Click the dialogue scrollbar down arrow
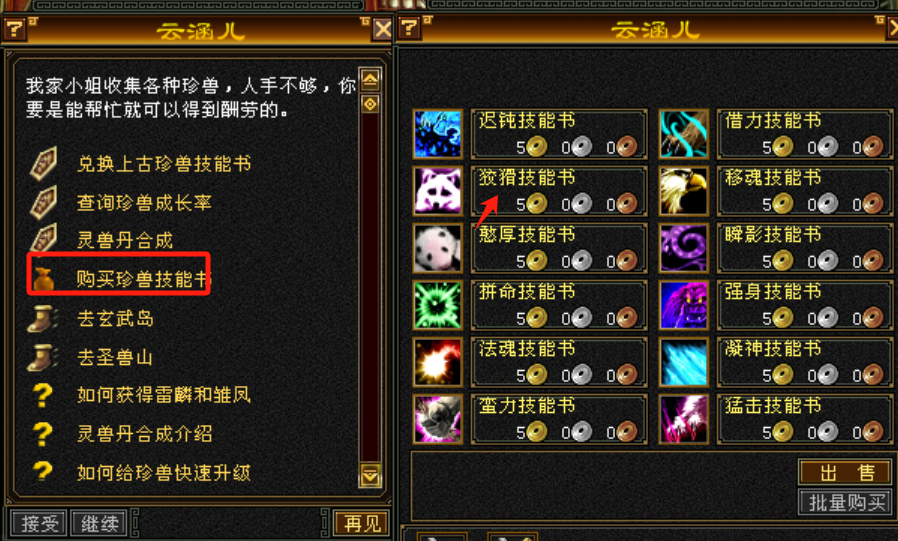 pyautogui.click(x=370, y=475)
